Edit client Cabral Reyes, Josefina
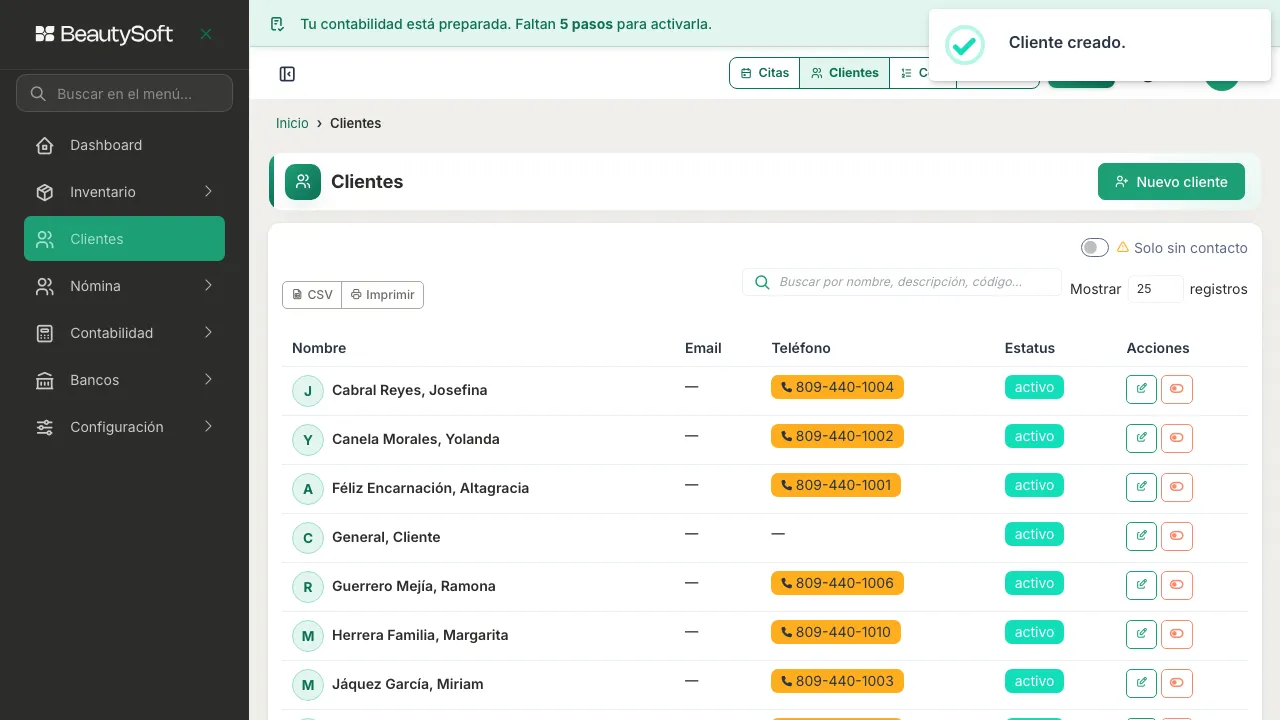1280x720 pixels. (x=1141, y=389)
